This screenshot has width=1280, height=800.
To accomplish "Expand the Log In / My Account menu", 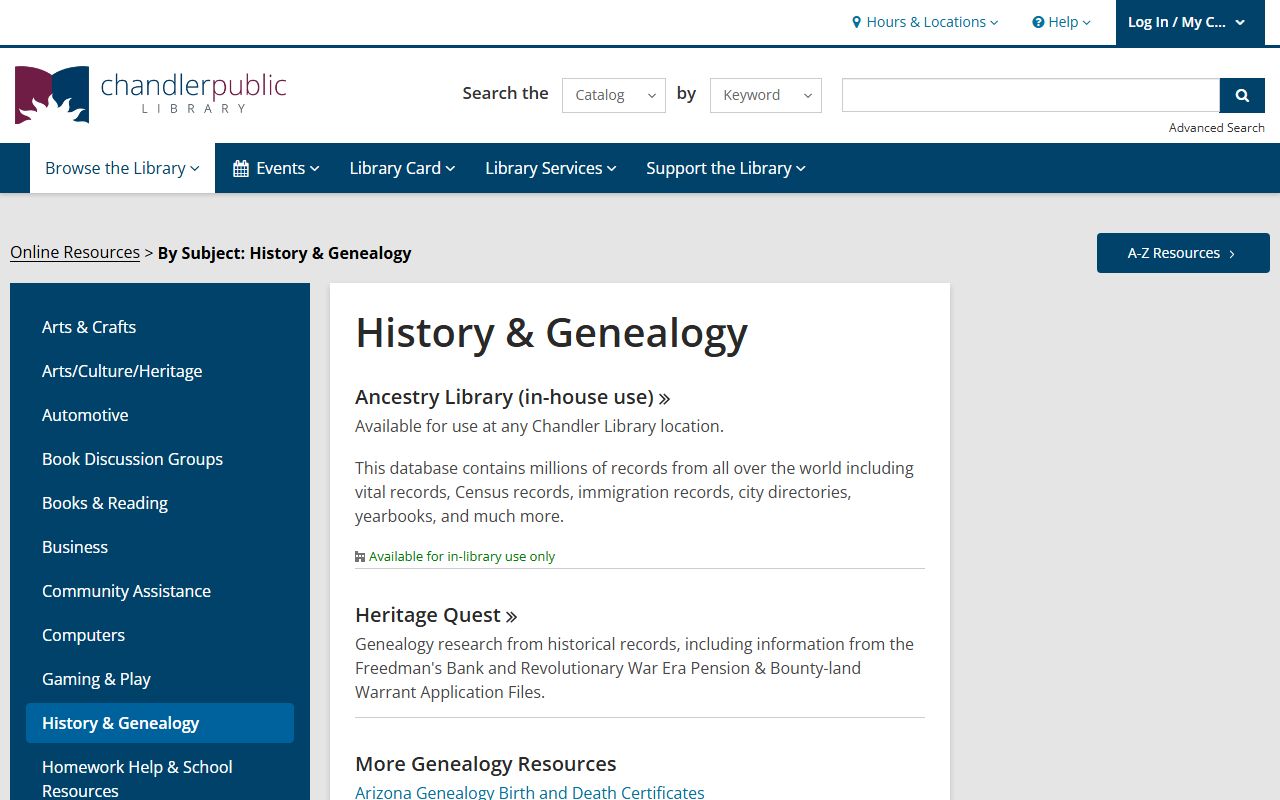I will pyautogui.click(x=1188, y=22).
